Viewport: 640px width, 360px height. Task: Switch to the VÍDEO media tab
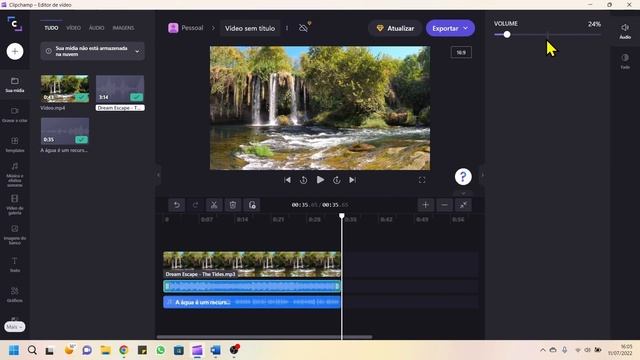tap(73, 28)
